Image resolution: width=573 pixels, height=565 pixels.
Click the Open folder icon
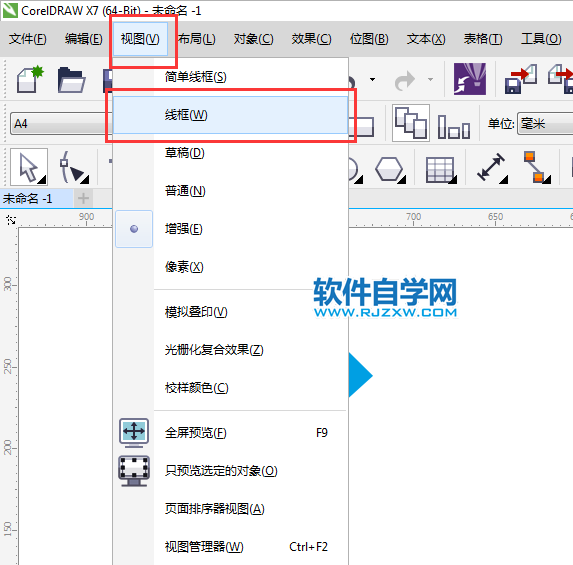click(x=71, y=79)
